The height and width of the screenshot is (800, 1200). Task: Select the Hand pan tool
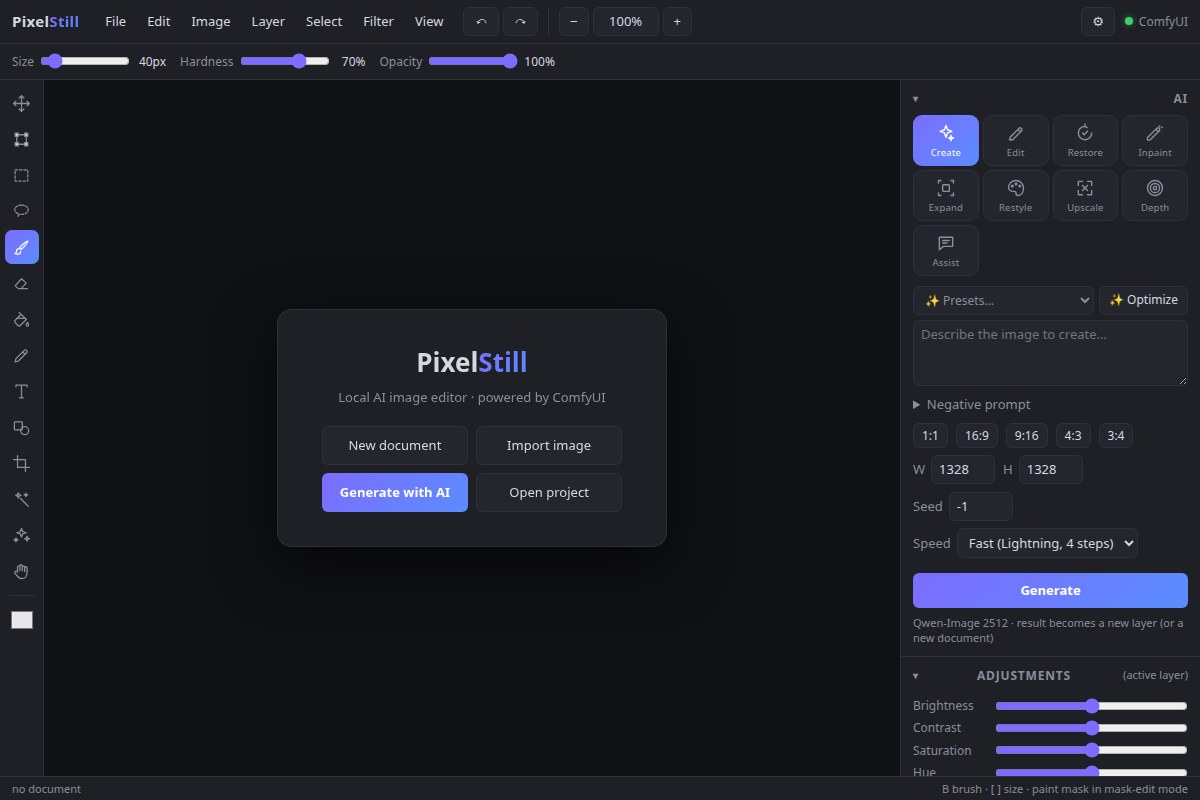click(x=21, y=571)
